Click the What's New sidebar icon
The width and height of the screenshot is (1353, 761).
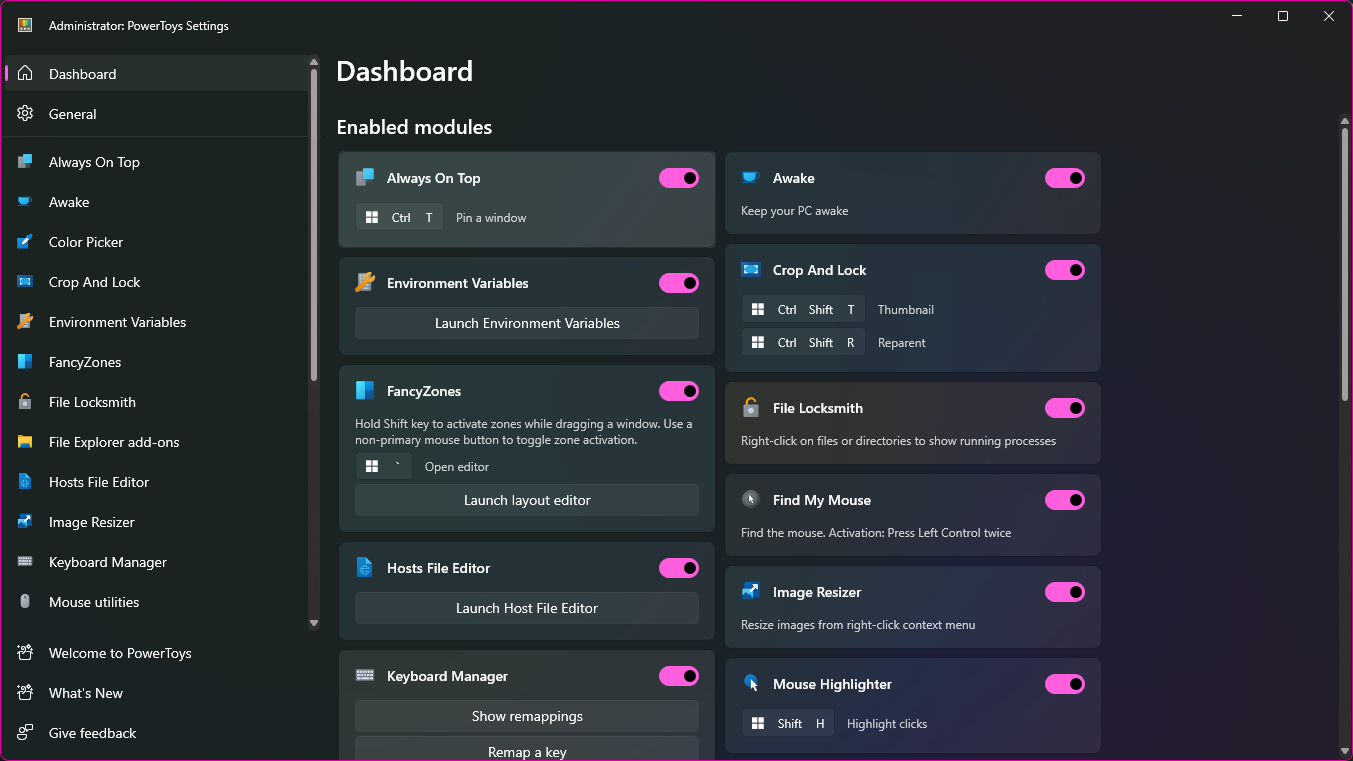(25, 693)
